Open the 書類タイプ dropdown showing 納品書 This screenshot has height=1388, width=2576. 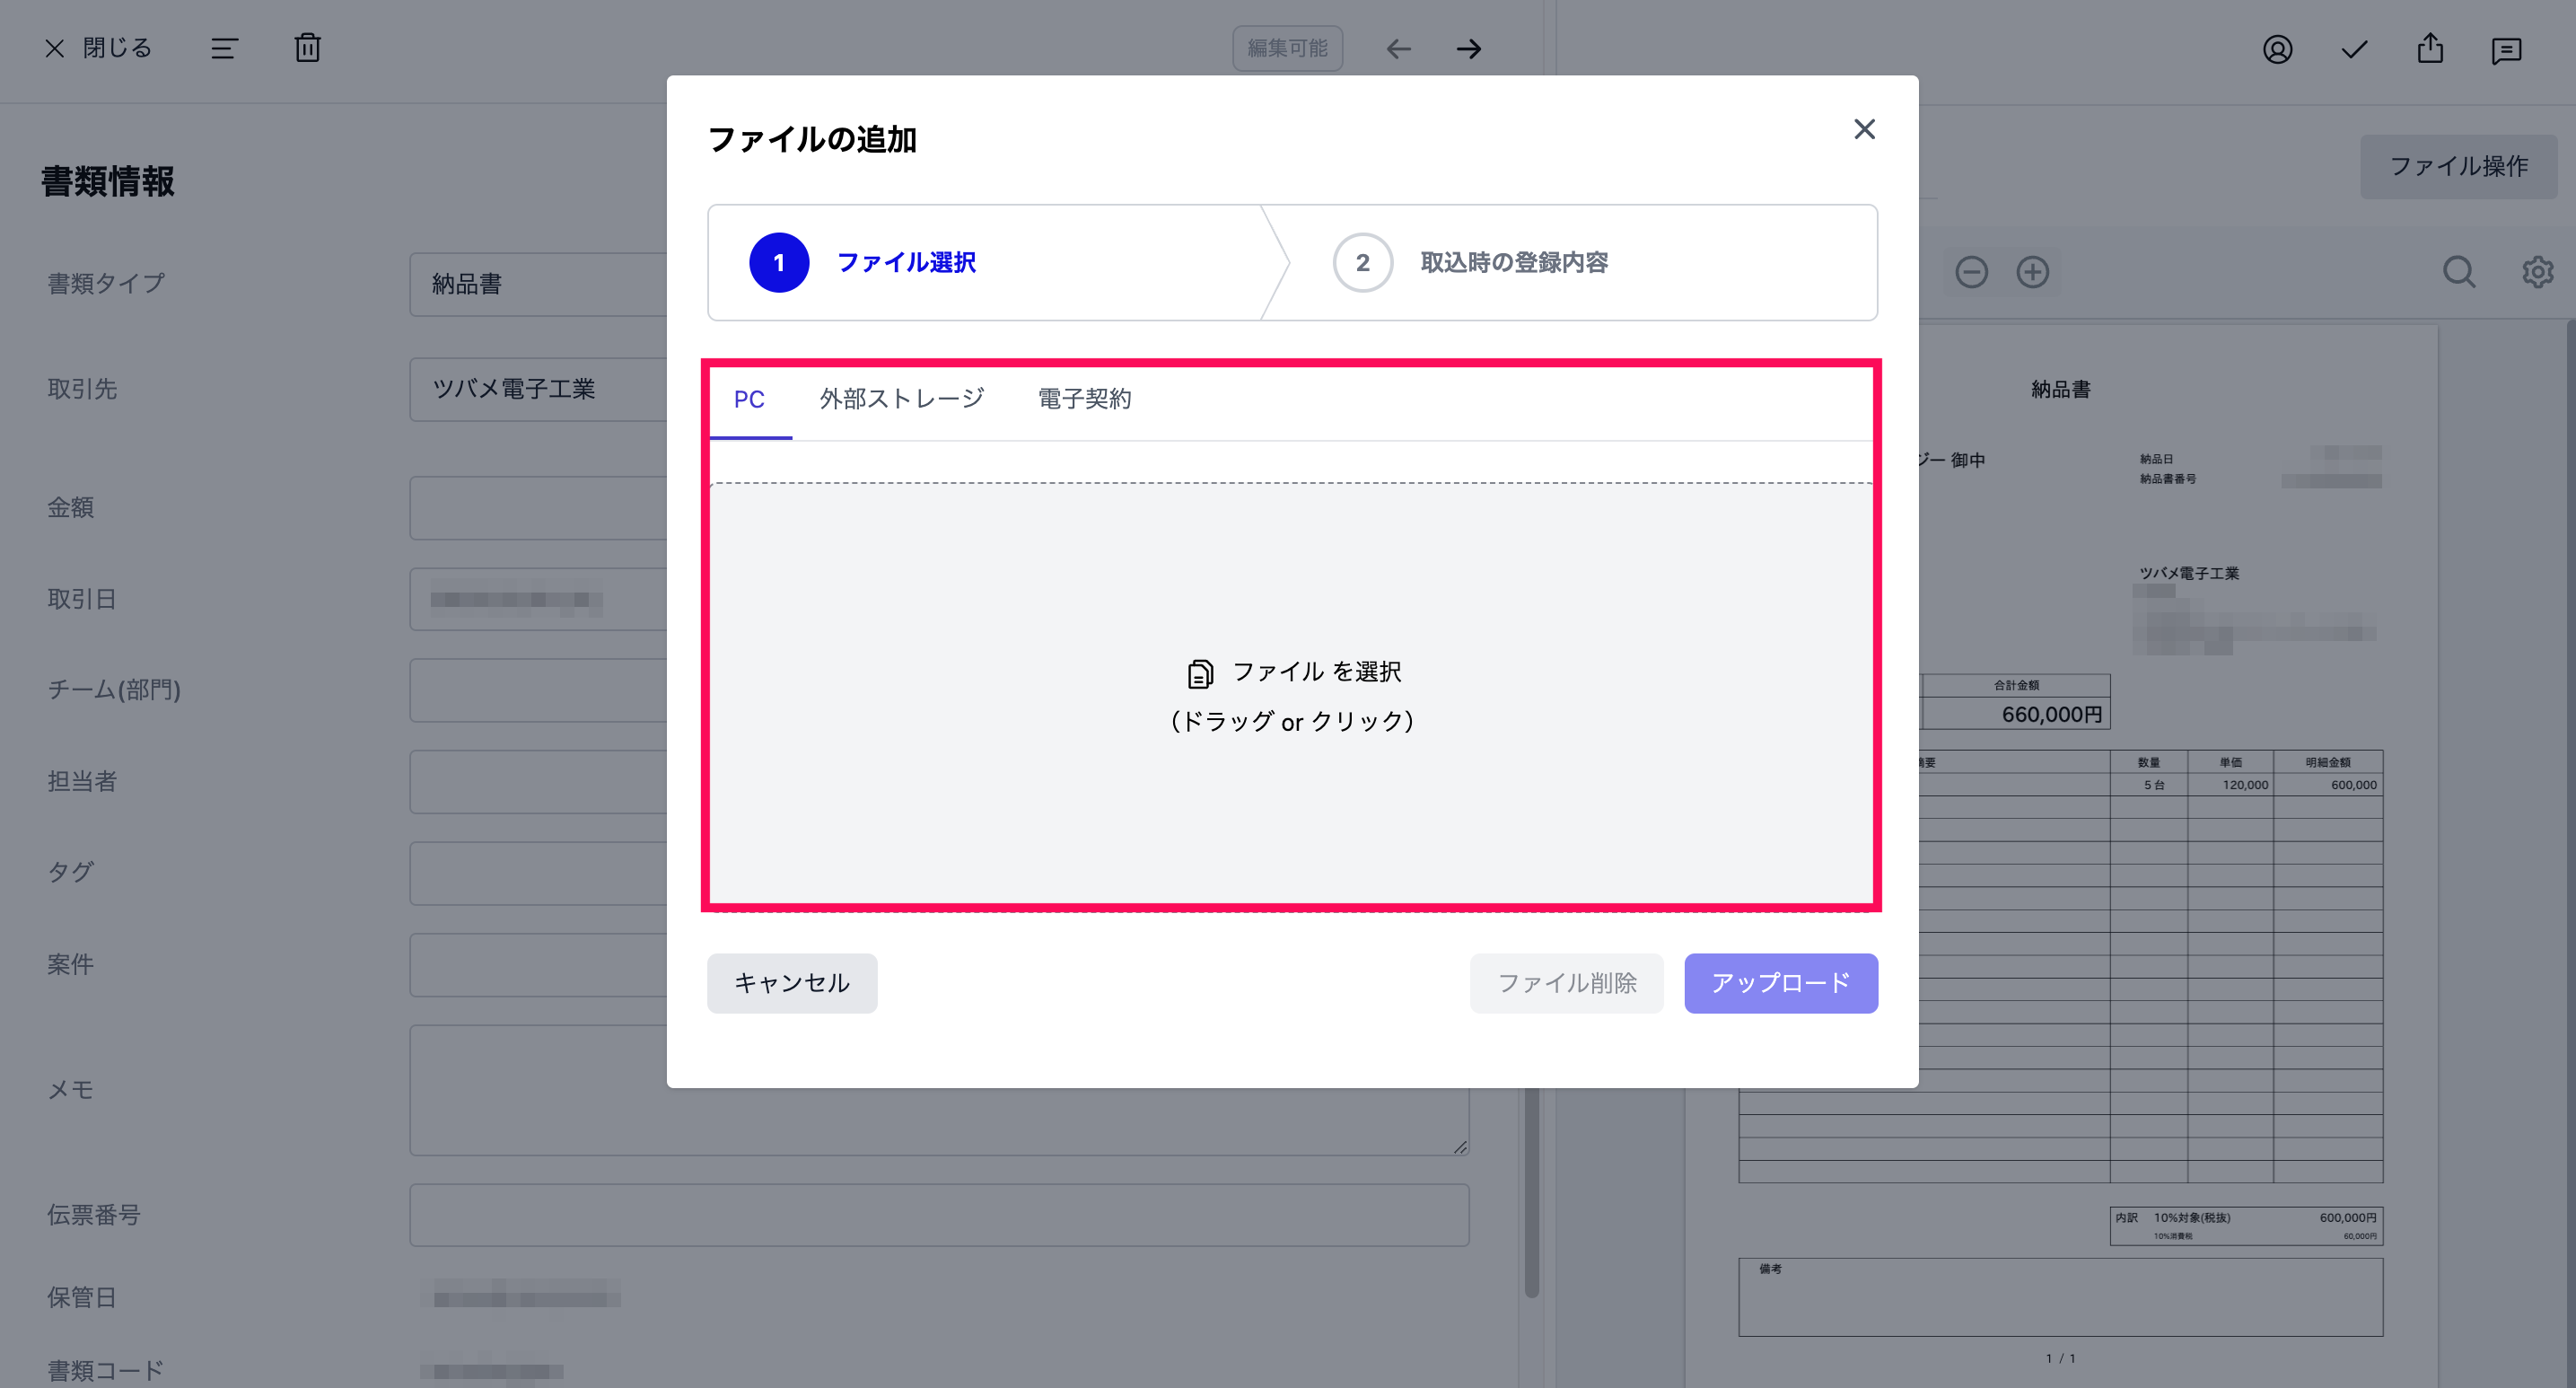click(x=538, y=284)
